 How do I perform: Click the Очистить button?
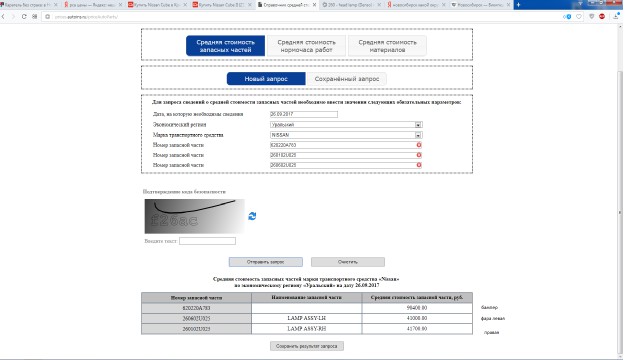click(348, 262)
